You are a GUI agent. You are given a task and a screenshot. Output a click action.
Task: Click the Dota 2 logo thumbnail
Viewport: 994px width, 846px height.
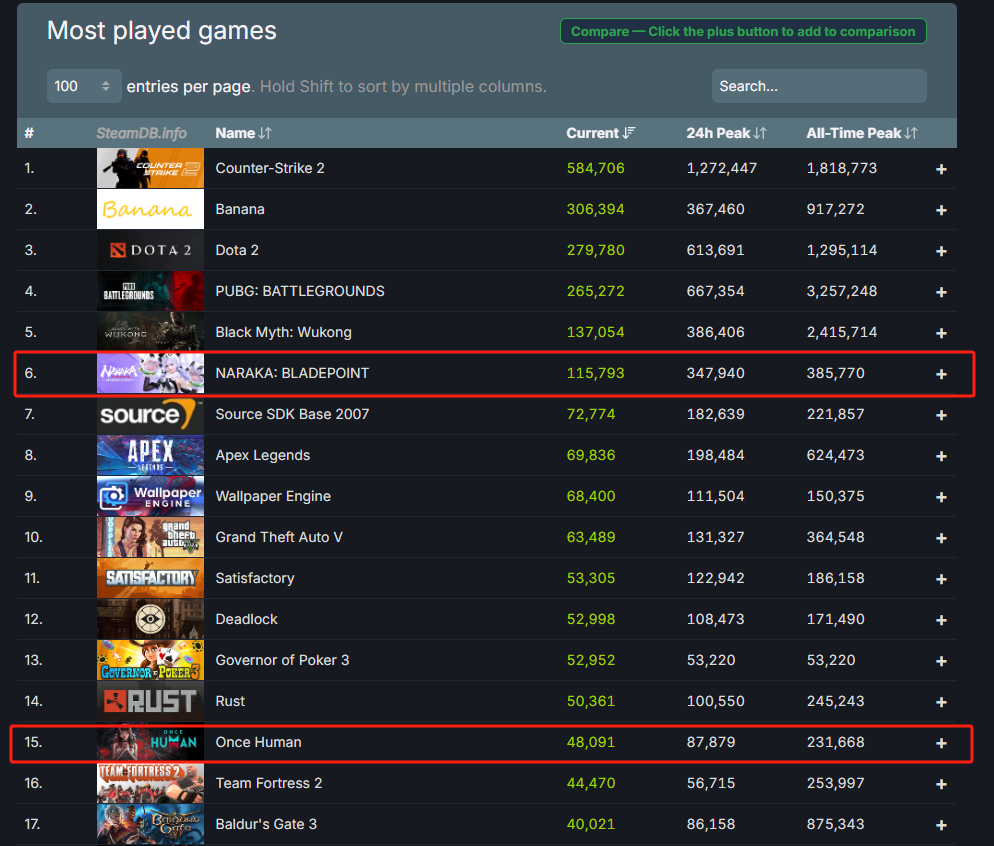pyautogui.click(x=150, y=250)
